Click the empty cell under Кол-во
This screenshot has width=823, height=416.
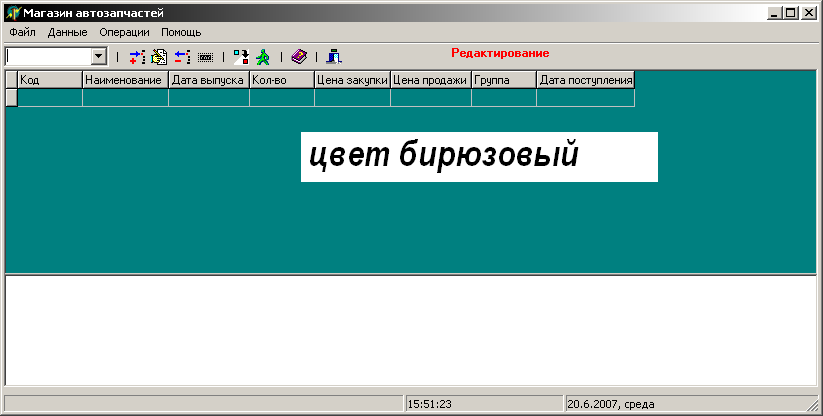[282, 98]
